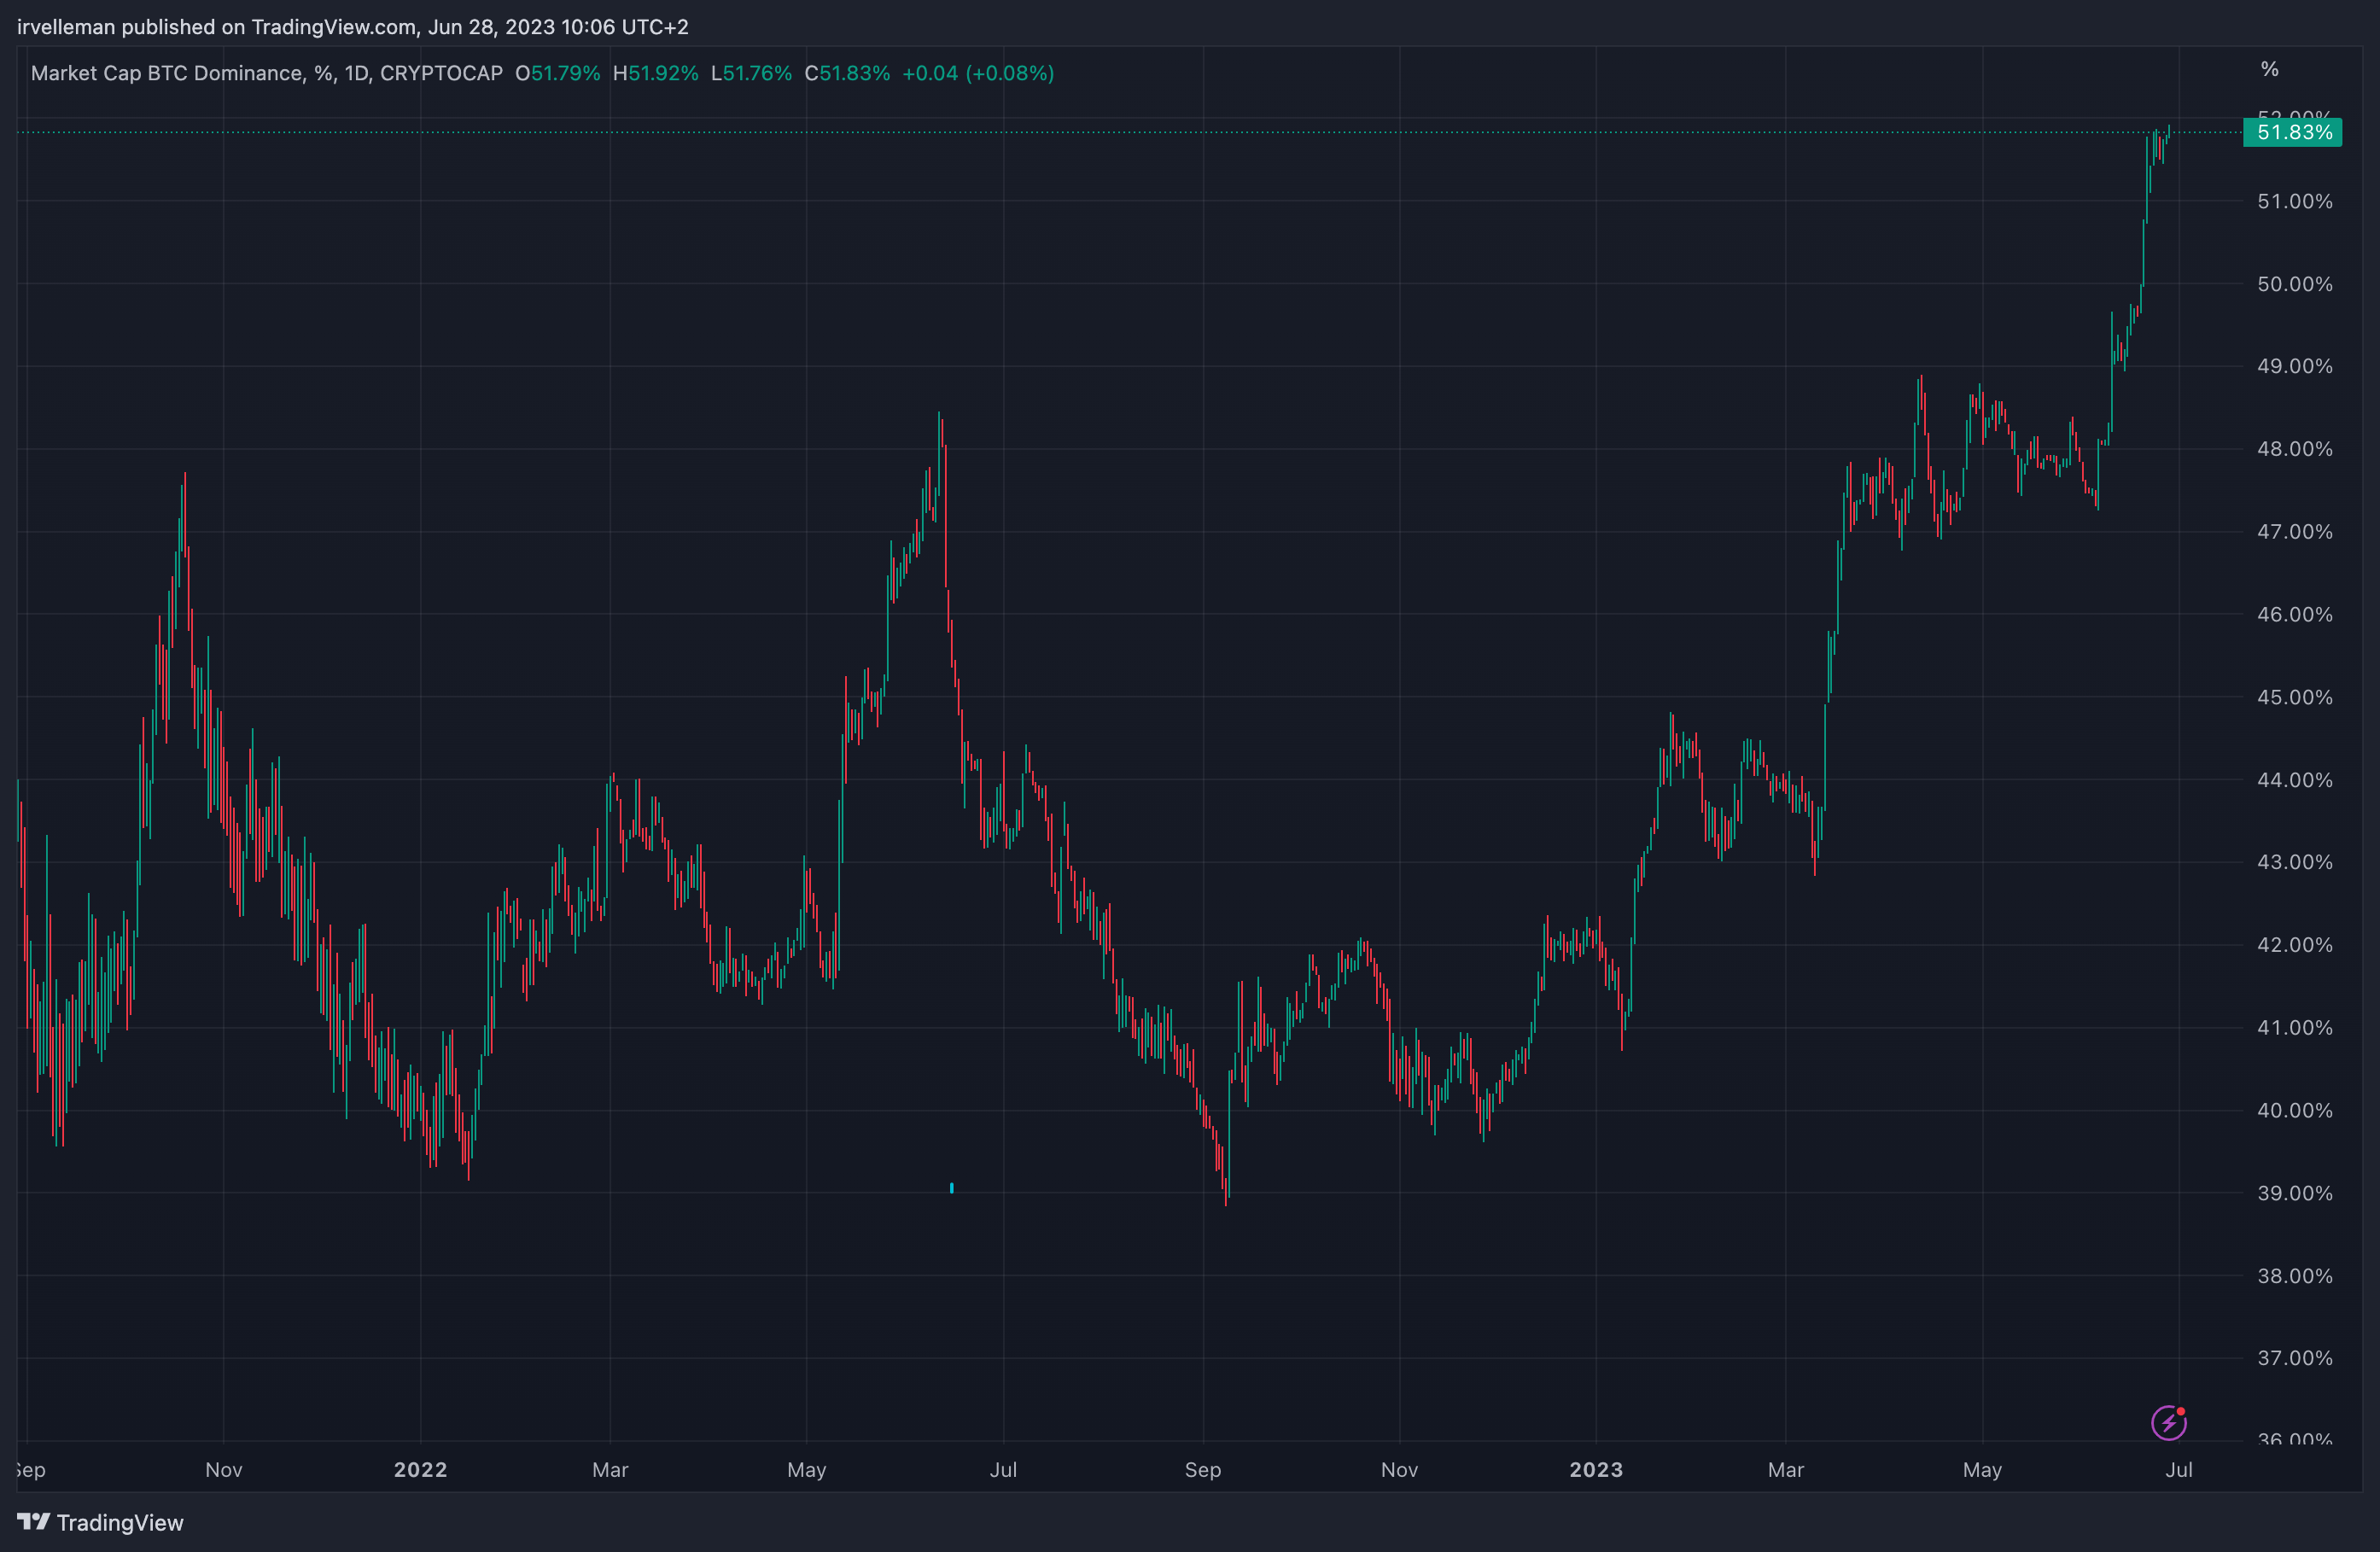Click the 43.00% price axis label

click(2294, 862)
